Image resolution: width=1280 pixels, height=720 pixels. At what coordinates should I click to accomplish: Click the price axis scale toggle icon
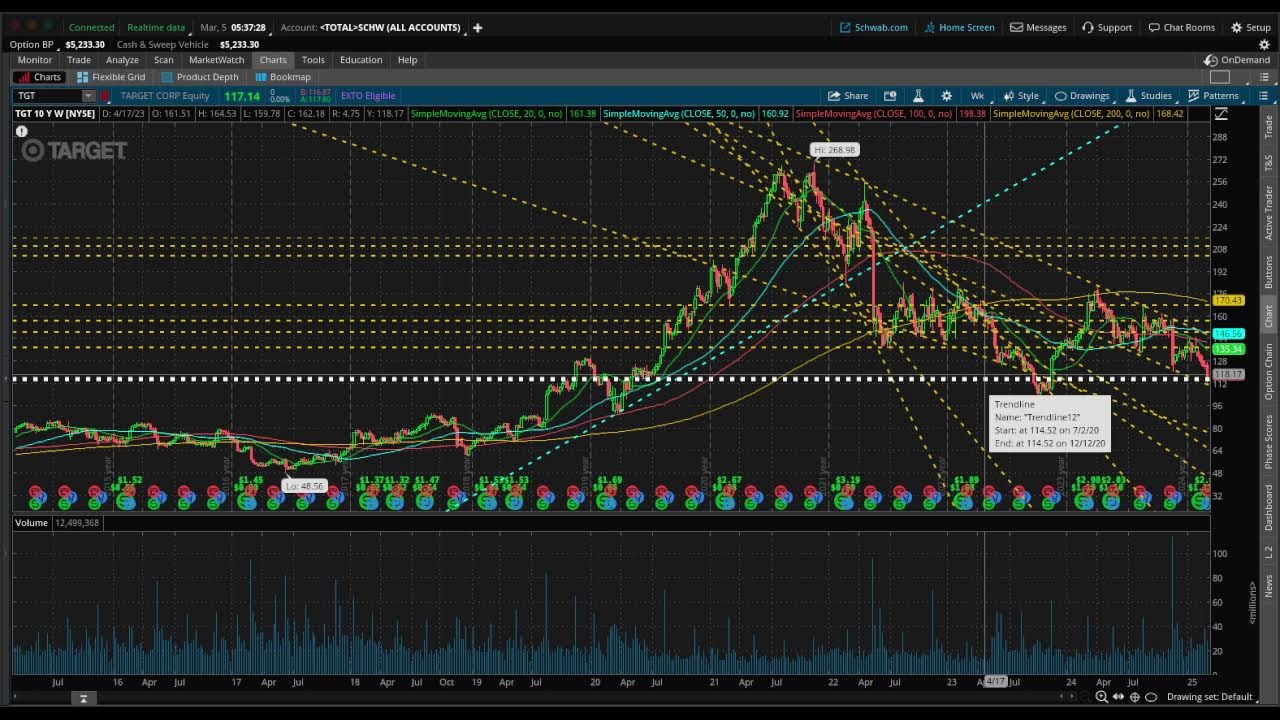click(x=1221, y=114)
